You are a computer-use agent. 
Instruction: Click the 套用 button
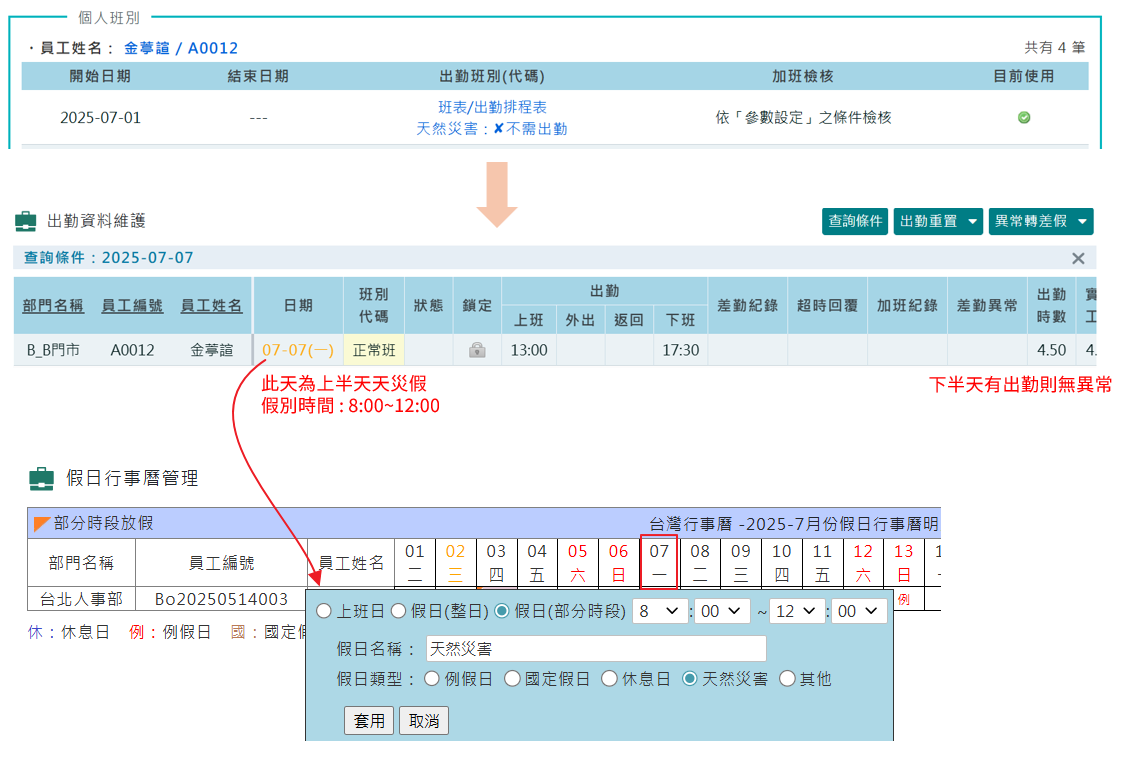[370, 719]
